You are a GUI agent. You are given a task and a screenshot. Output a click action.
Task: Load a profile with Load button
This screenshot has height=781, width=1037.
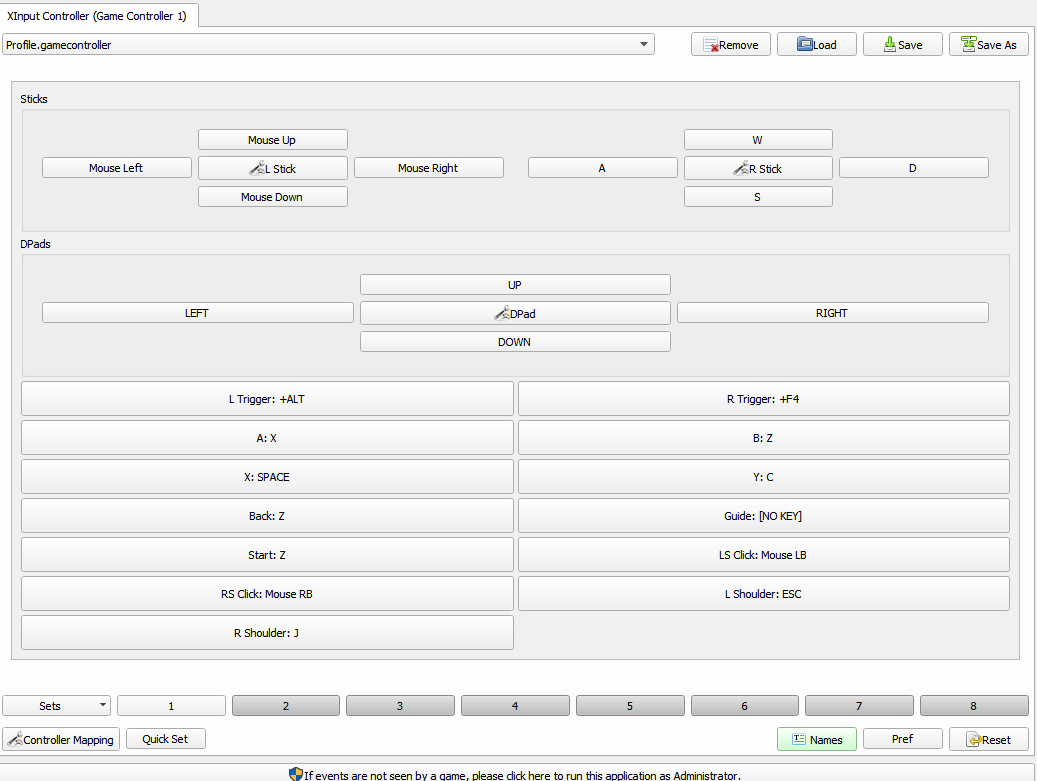click(x=816, y=44)
